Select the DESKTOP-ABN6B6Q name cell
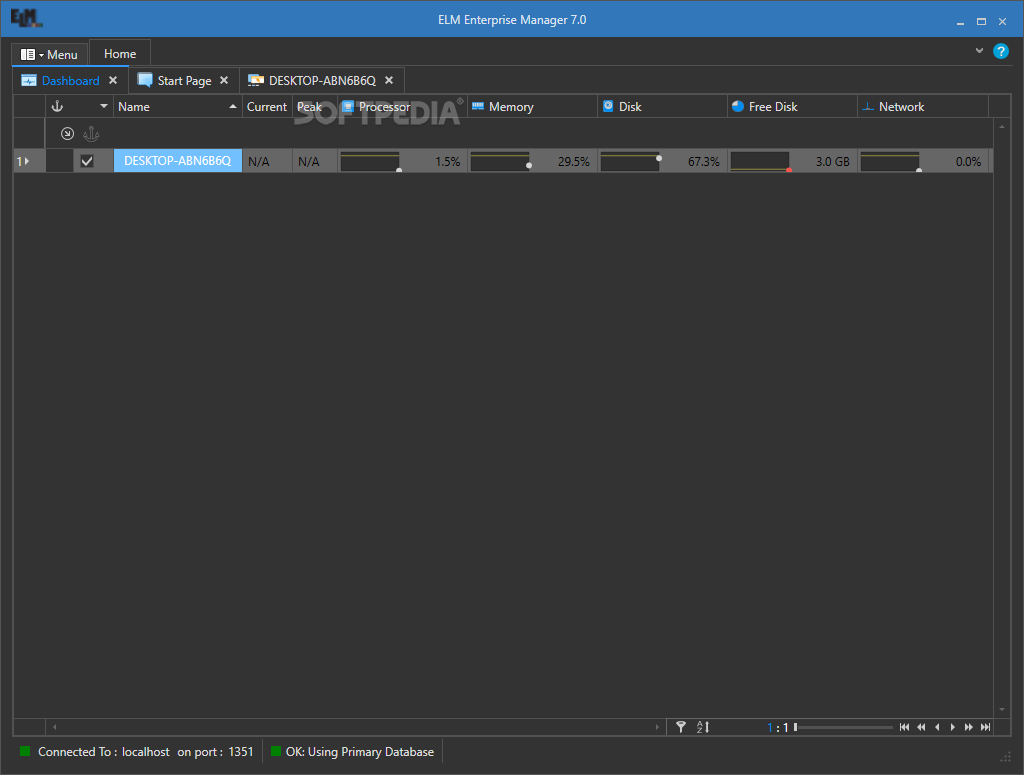 click(178, 161)
